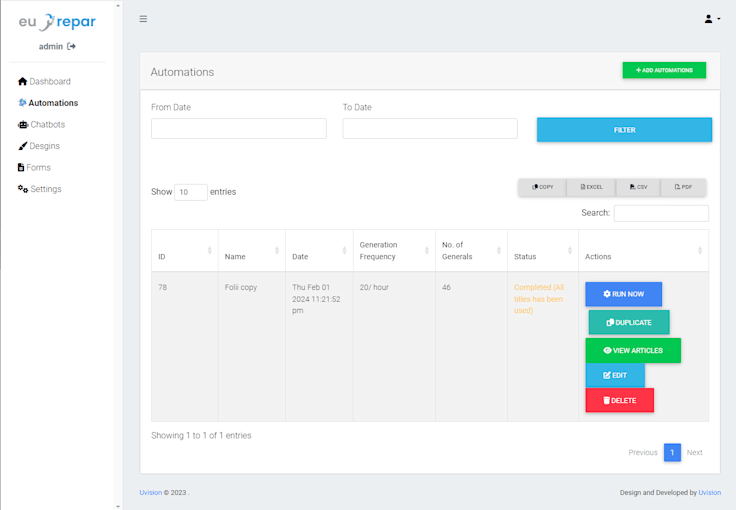Export table to CSV
Viewport: 736px width, 510px height.
[638, 187]
